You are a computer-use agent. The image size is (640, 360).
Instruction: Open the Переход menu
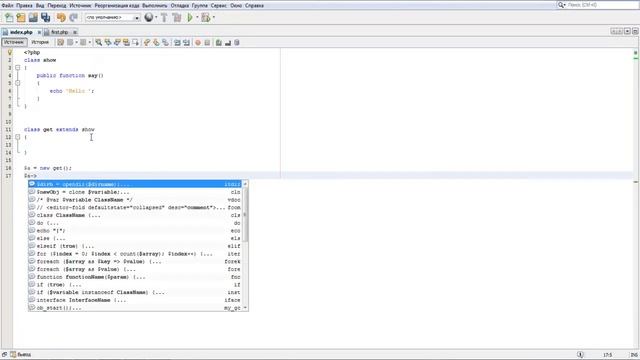[x=57, y=6]
